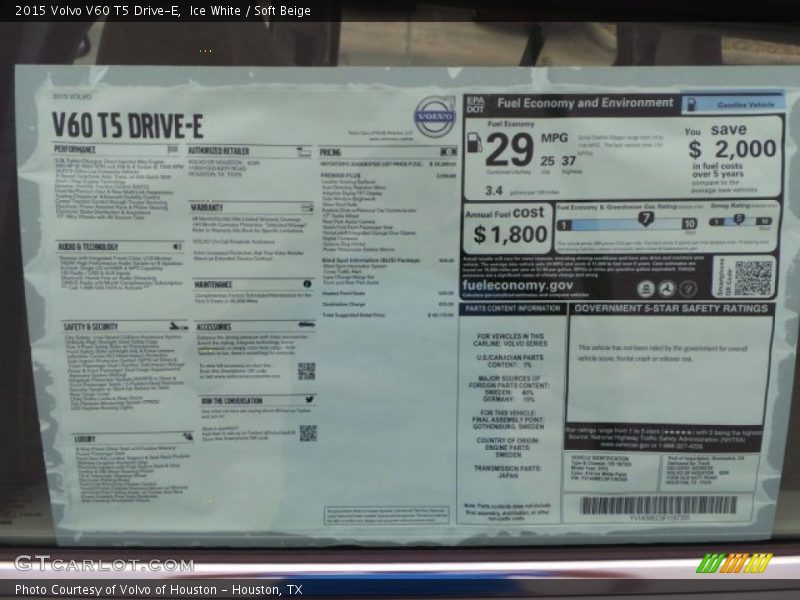
Task: Click the round Volvo logo emblem
Action: click(x=435, y=117)
